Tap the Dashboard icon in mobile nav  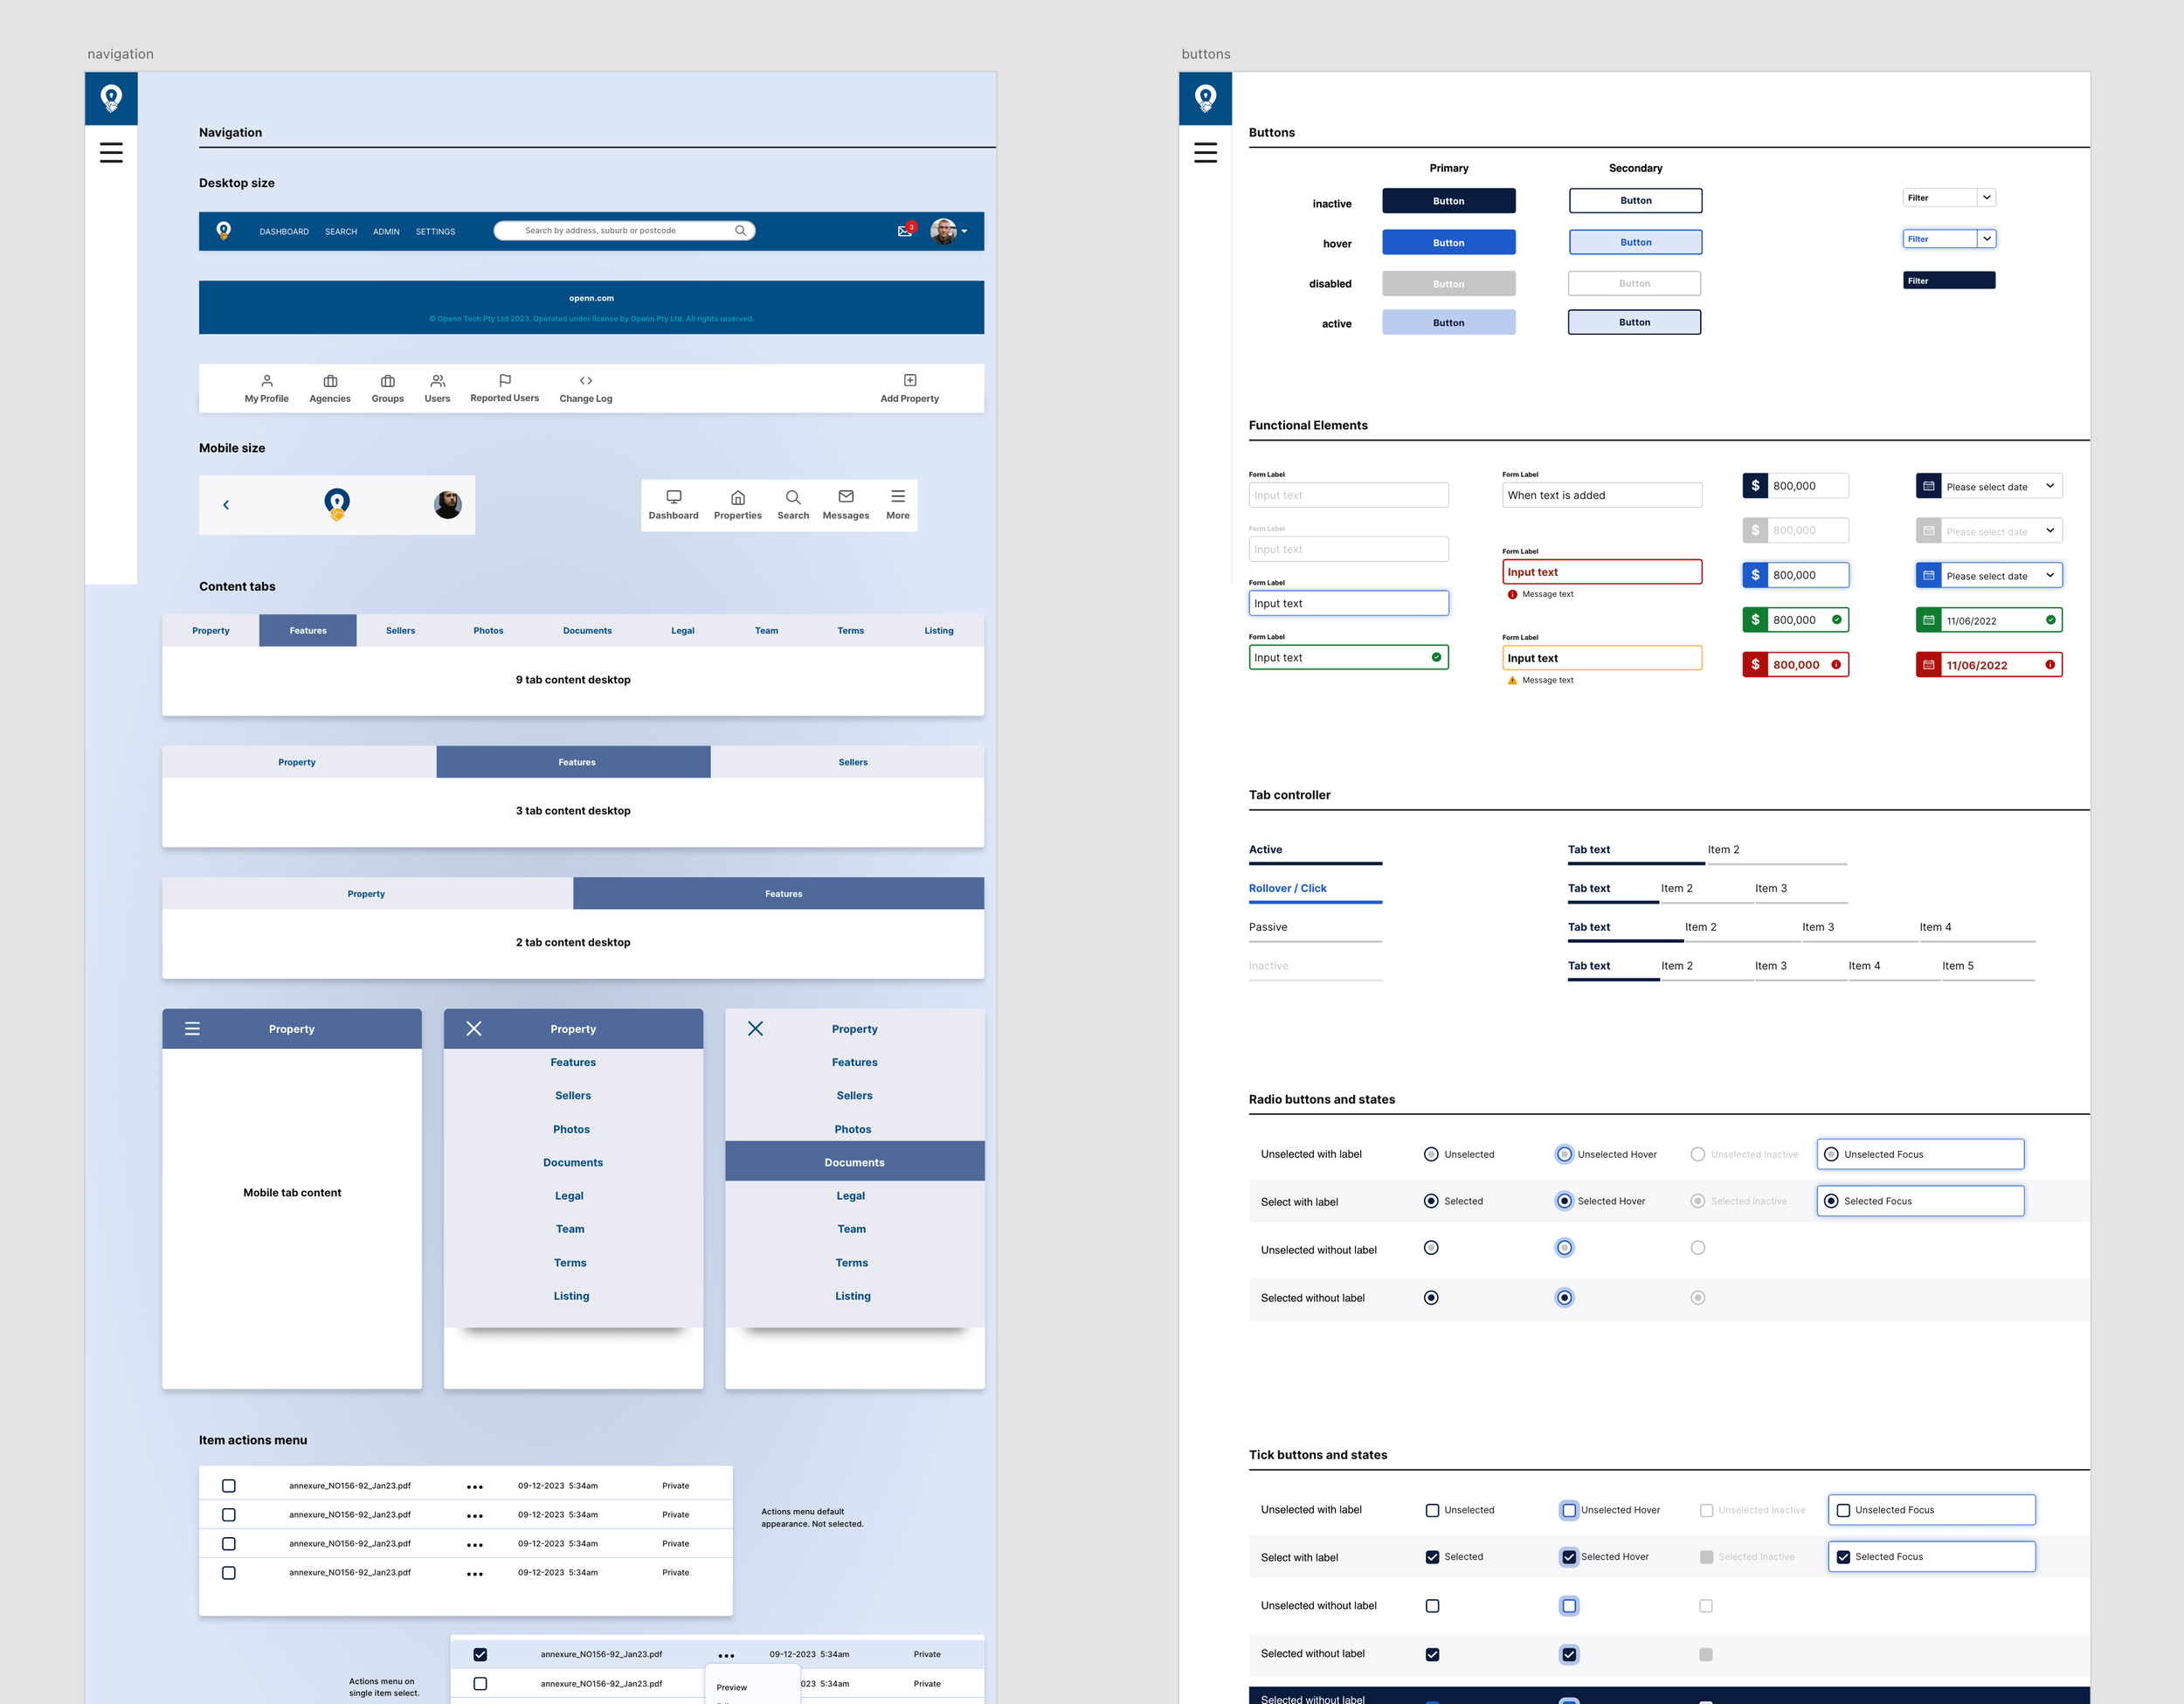coord(674,497)
